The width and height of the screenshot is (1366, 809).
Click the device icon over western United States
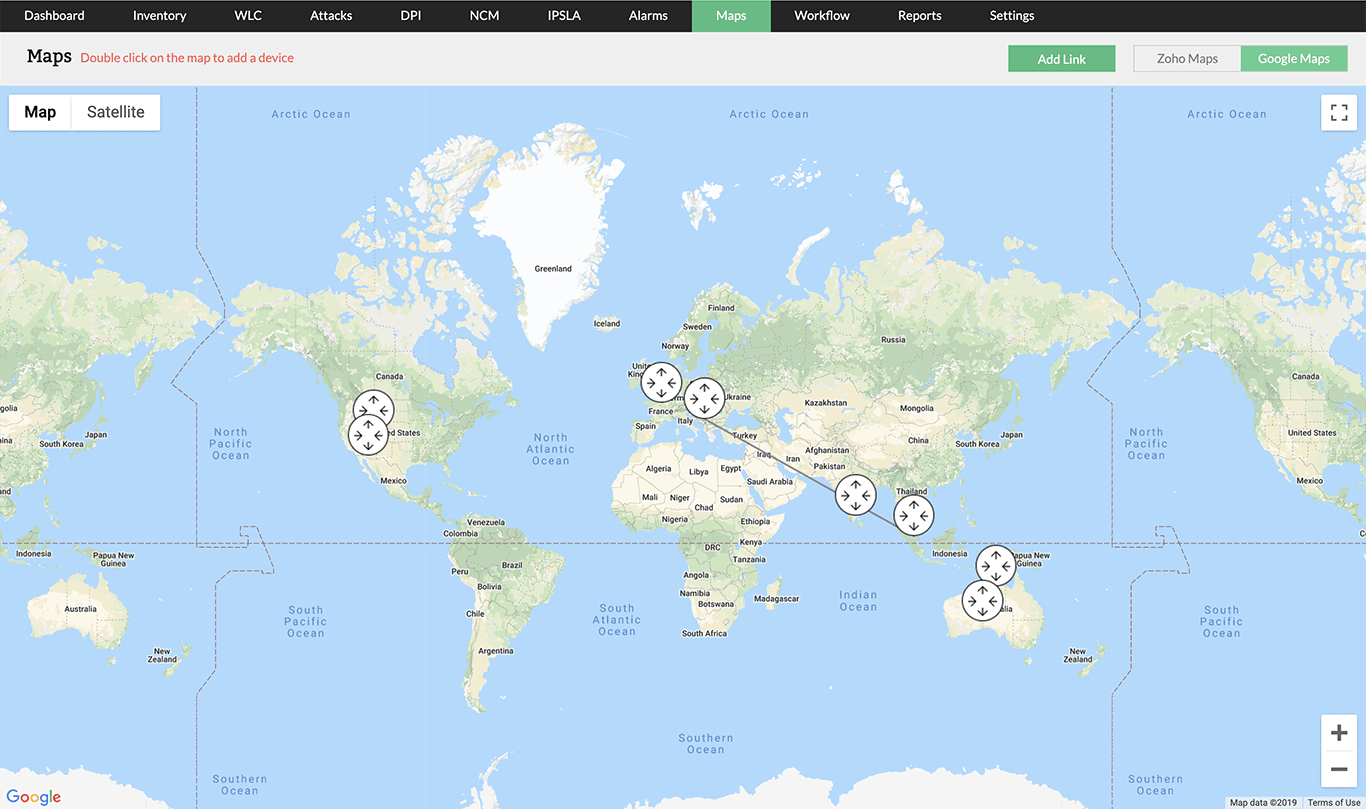pyautogui.click(x=368, y=434)
